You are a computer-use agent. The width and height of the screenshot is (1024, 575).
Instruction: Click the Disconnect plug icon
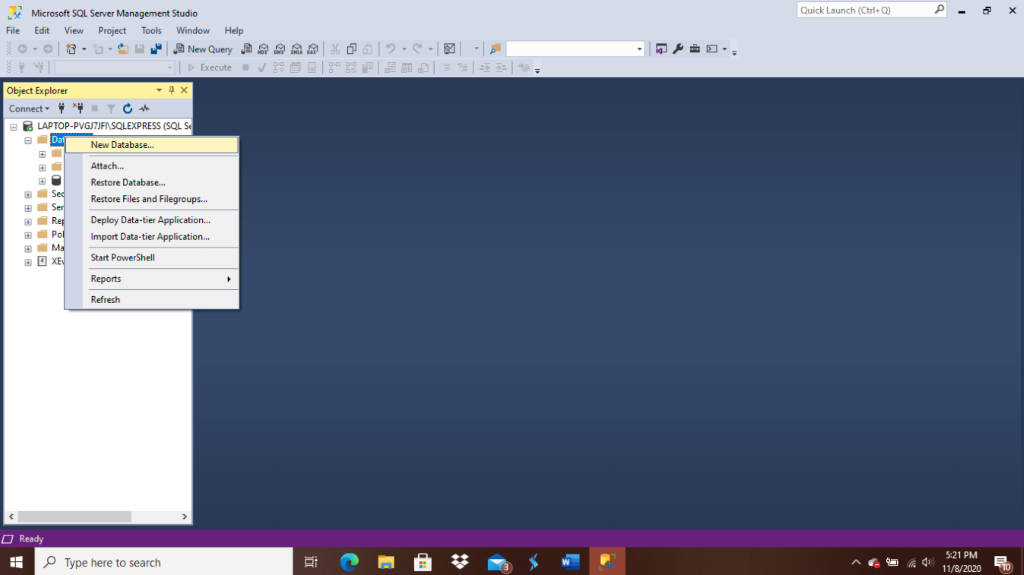point(78,108)
